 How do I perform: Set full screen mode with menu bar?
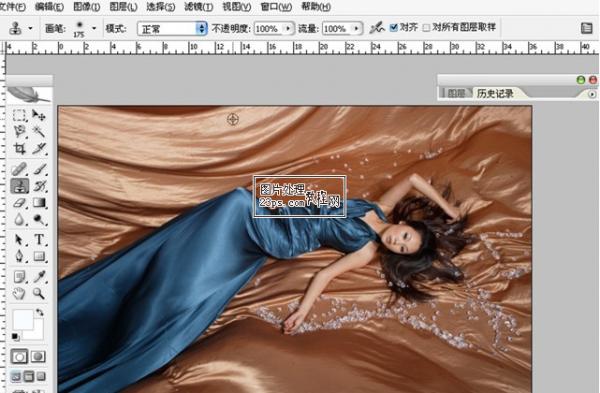(x=29, y=377)
